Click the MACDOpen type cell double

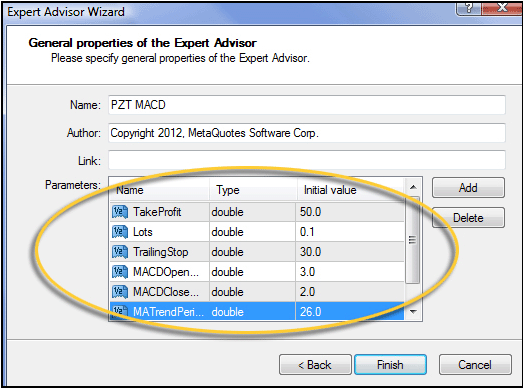(x=227, y=272)
